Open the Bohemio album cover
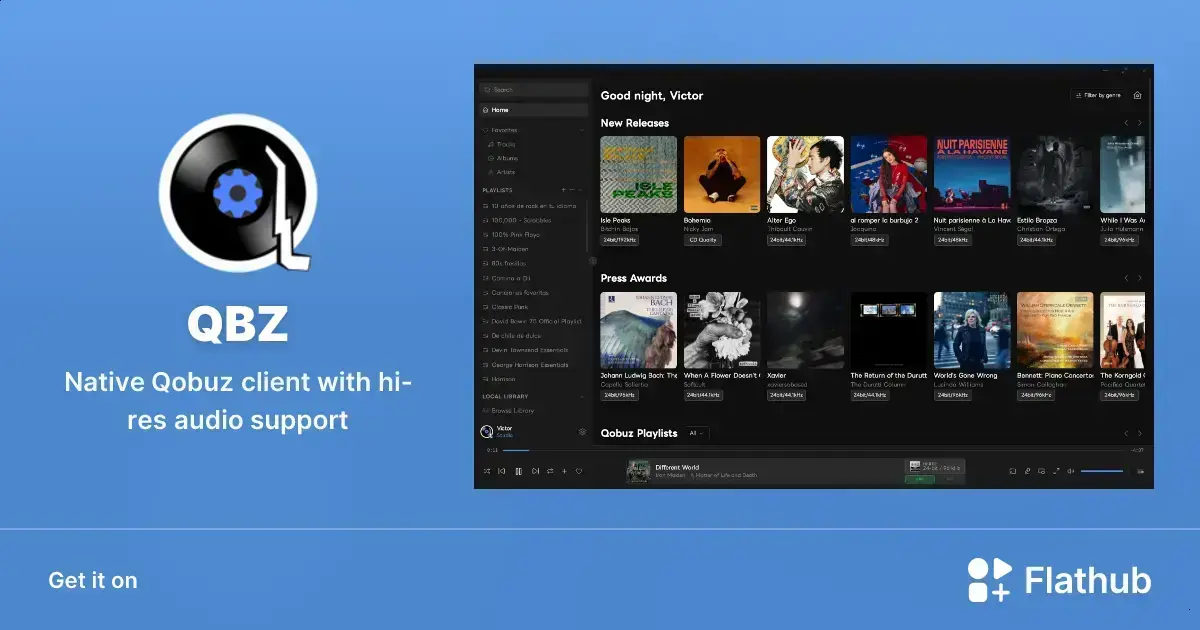 (x=722, y=174)
